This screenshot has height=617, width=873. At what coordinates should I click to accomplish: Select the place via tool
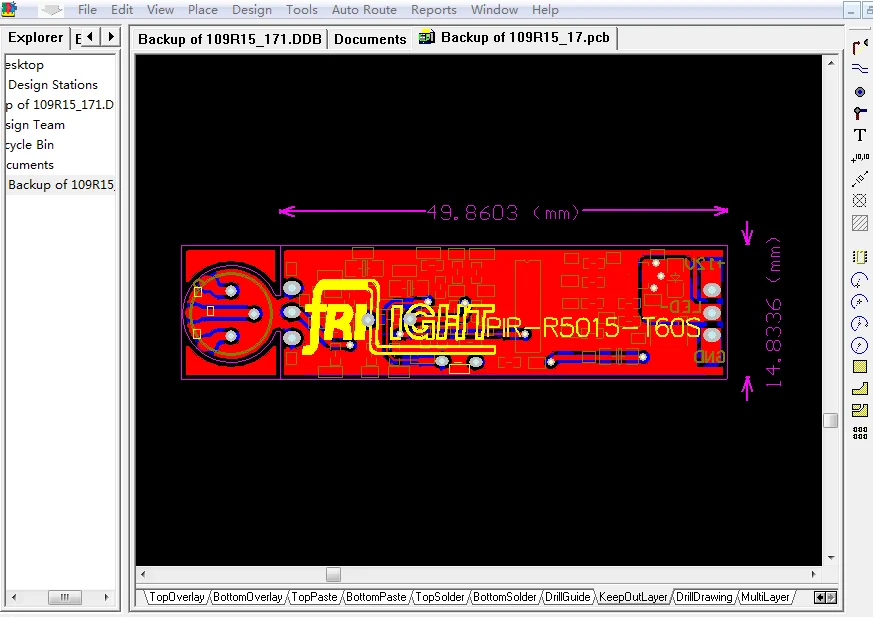pos(860,113)
